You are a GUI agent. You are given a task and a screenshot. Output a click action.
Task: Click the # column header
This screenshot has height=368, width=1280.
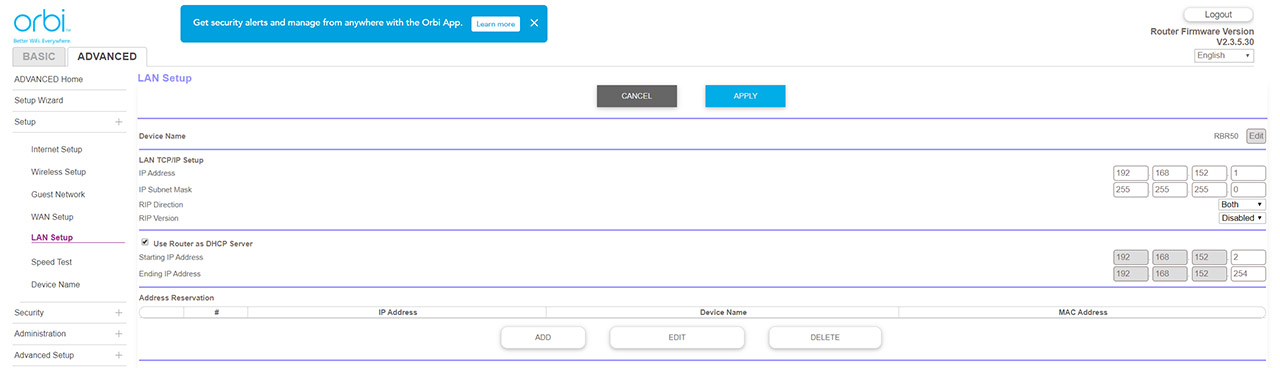click(x=216, y=312)
